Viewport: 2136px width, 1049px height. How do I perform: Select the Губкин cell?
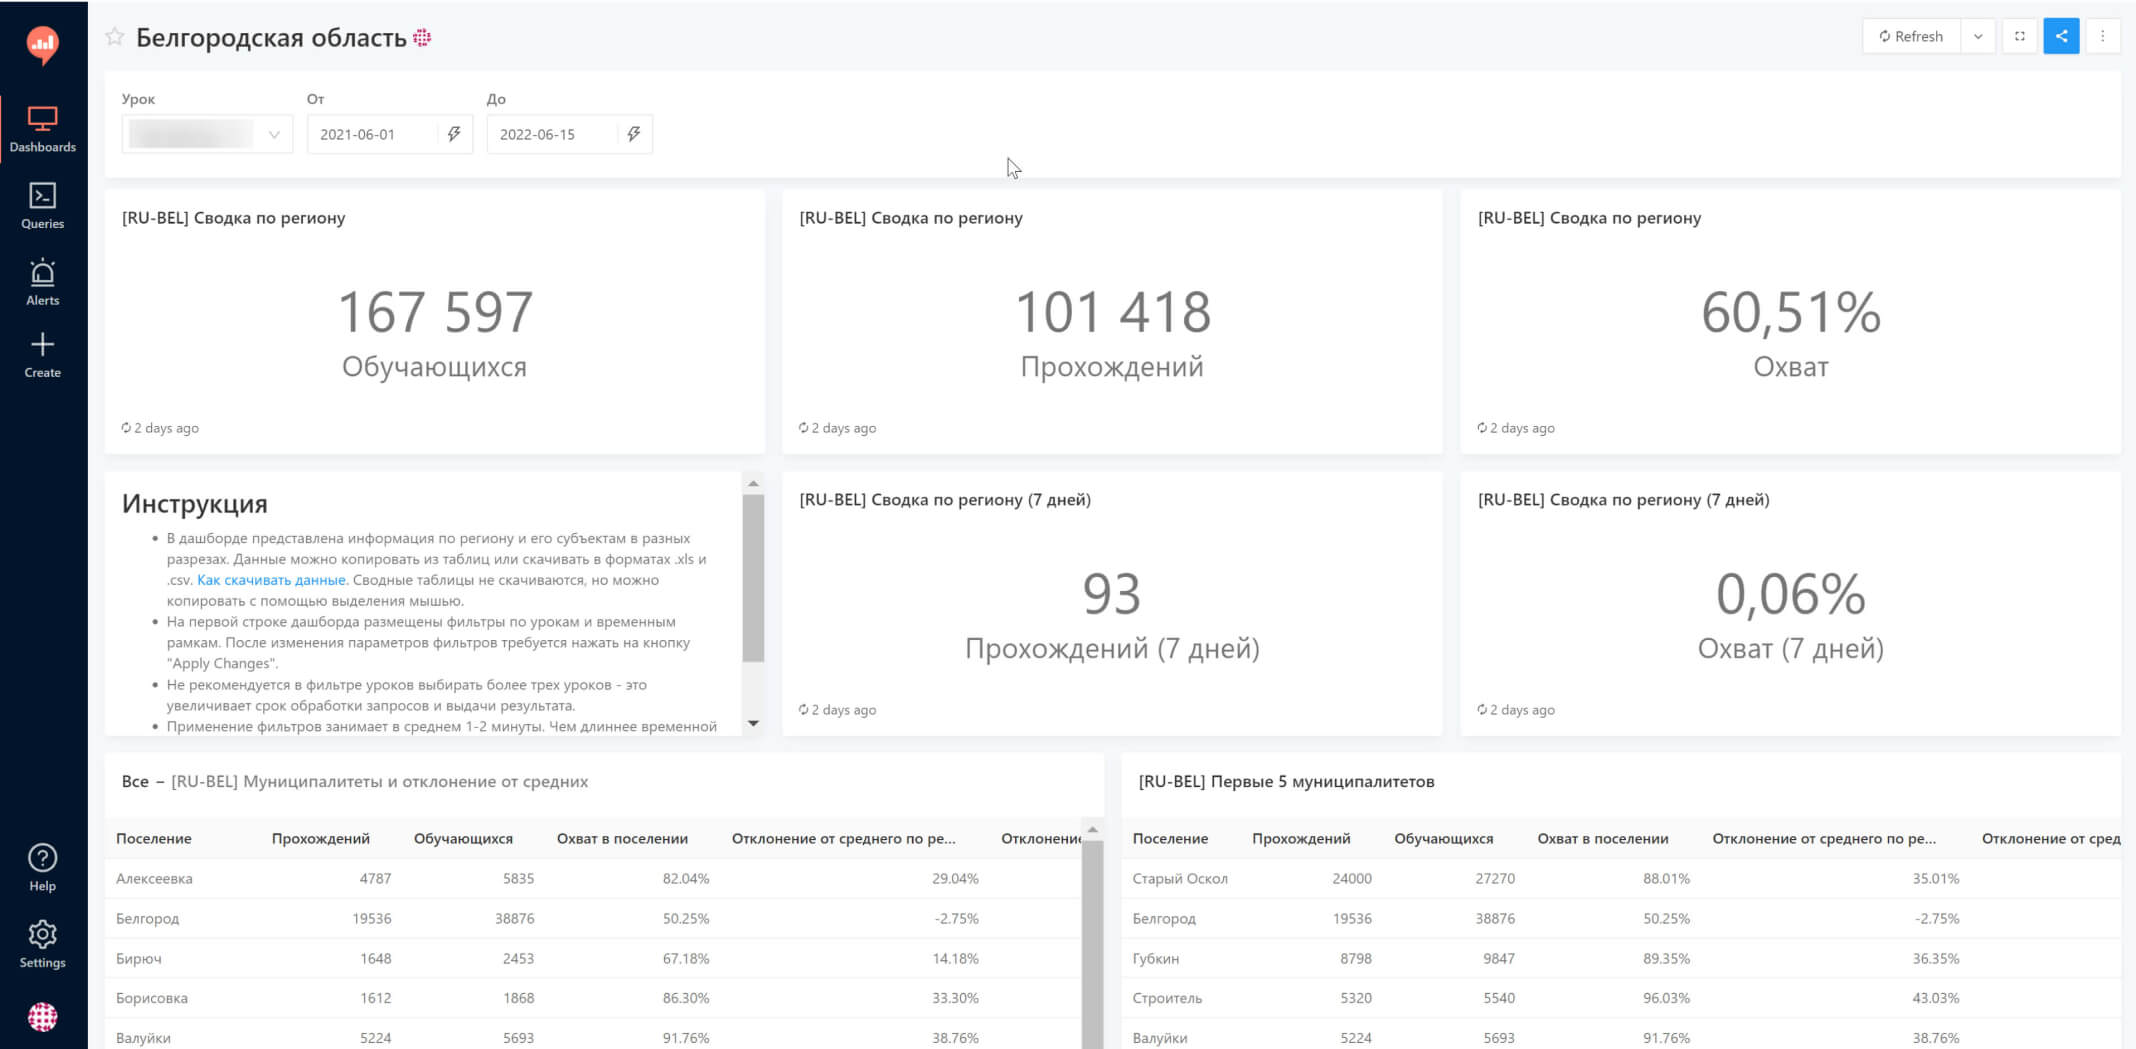point(1155,958)
